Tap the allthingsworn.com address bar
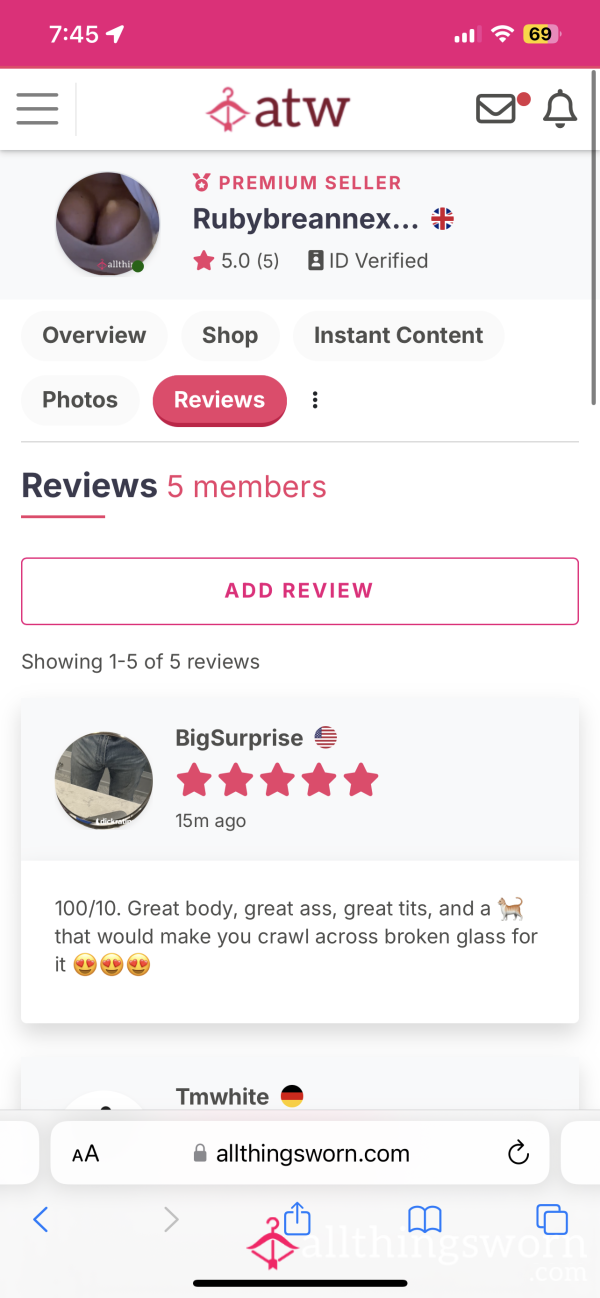This screenshot has width=600, height=1298. coord(300,1153)
